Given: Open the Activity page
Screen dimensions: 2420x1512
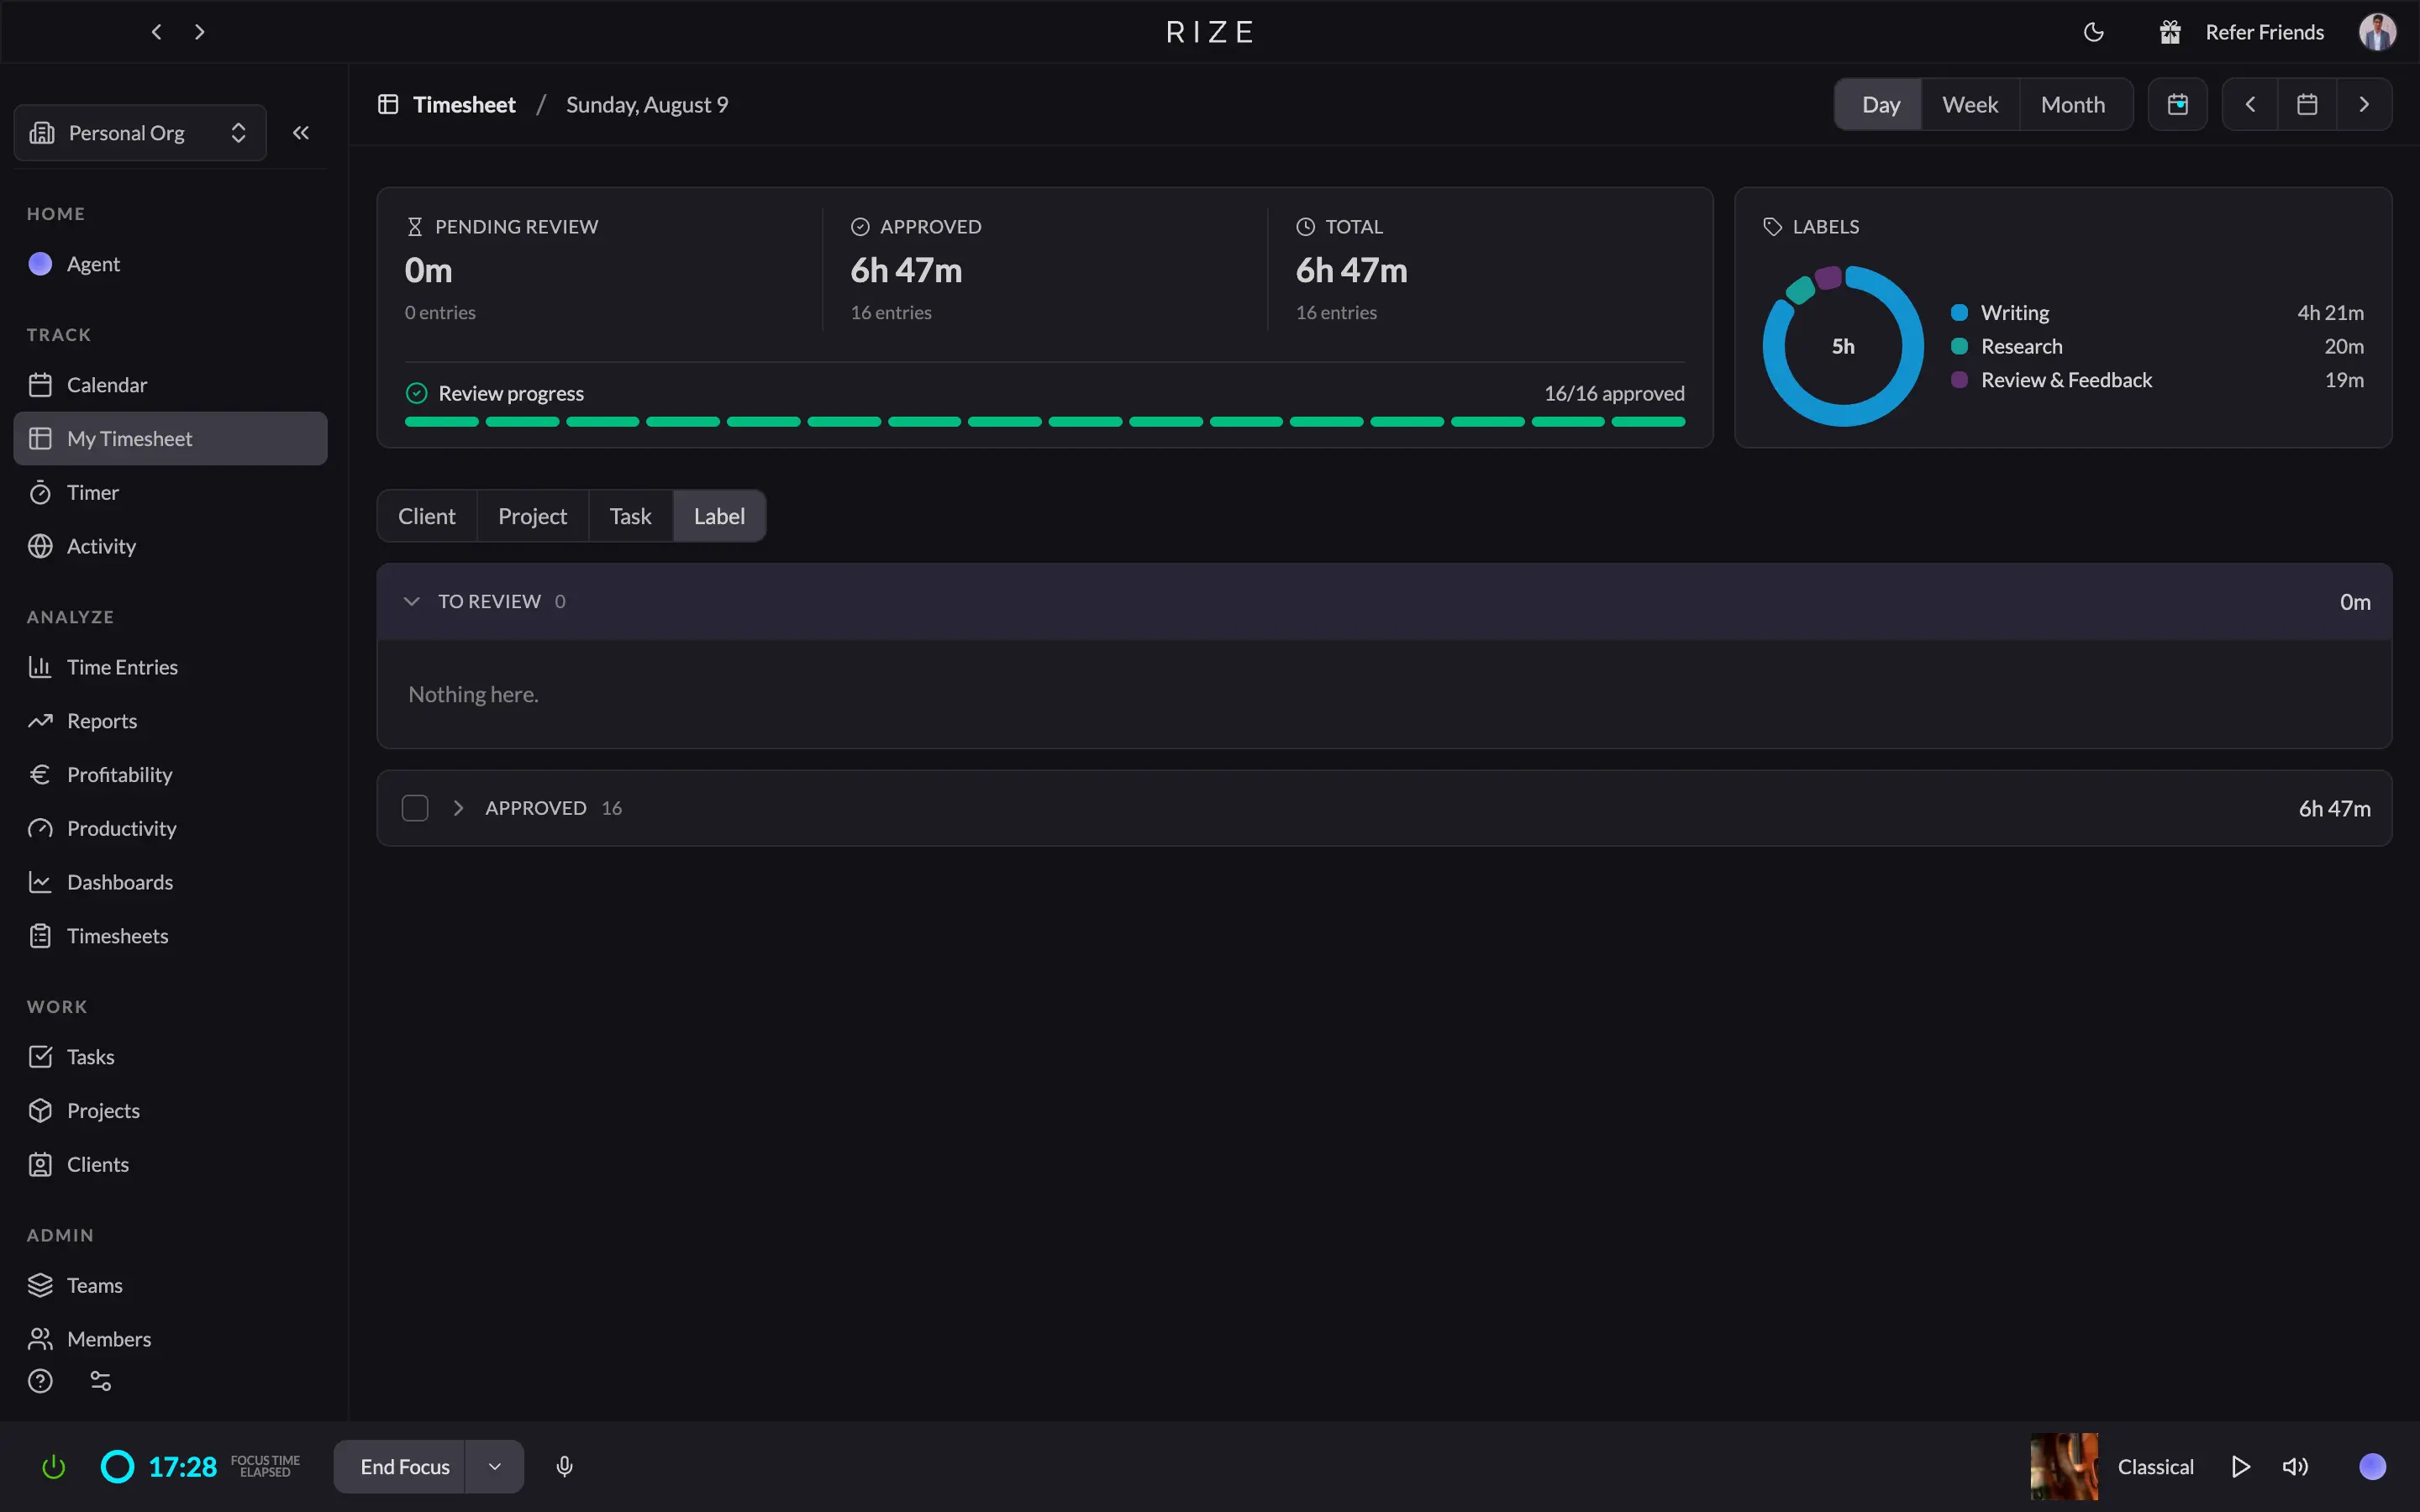Looking at the screenshot, I should (170, 546).
